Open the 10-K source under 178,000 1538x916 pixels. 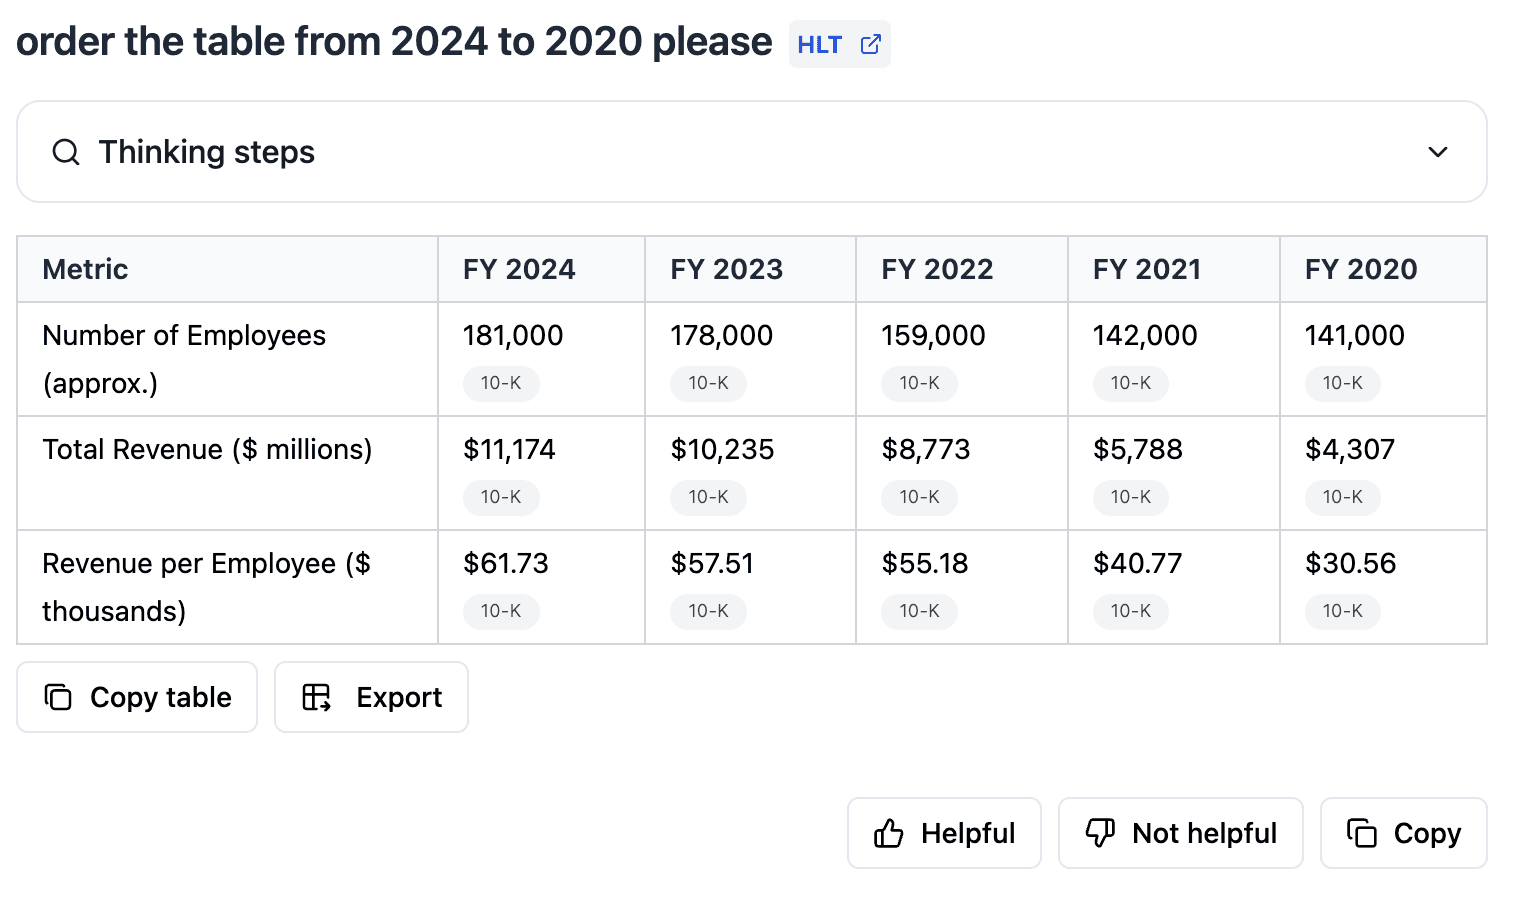coord(708,383)
